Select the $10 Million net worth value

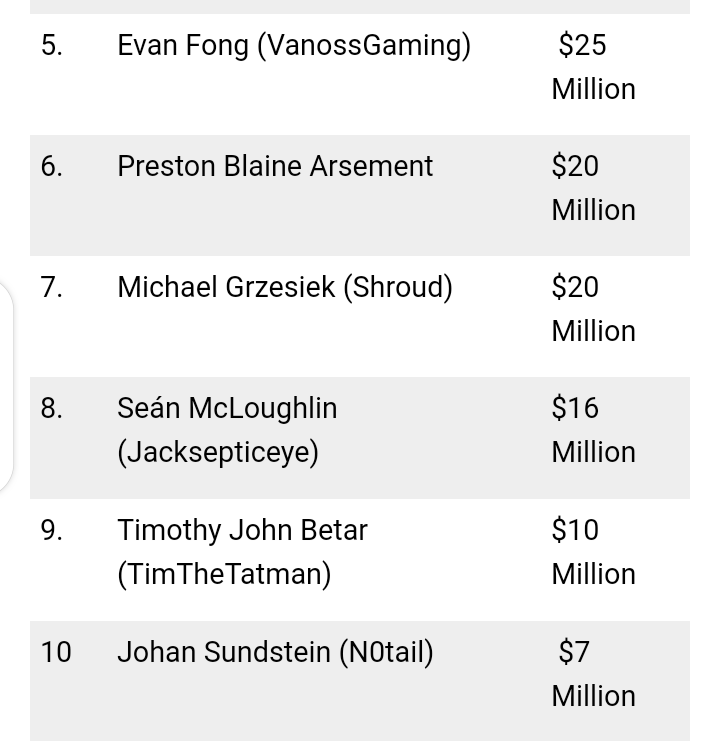(x=593, y=552)
